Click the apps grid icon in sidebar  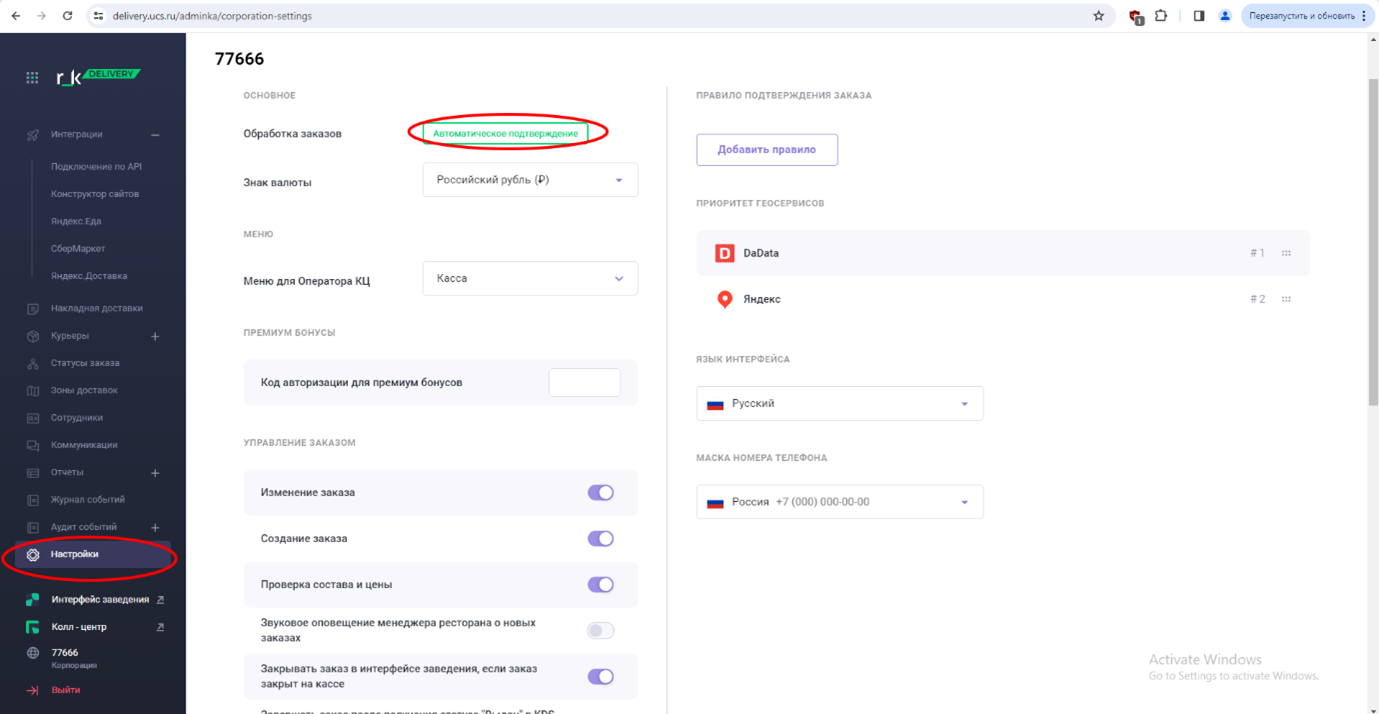coord(32,77)
